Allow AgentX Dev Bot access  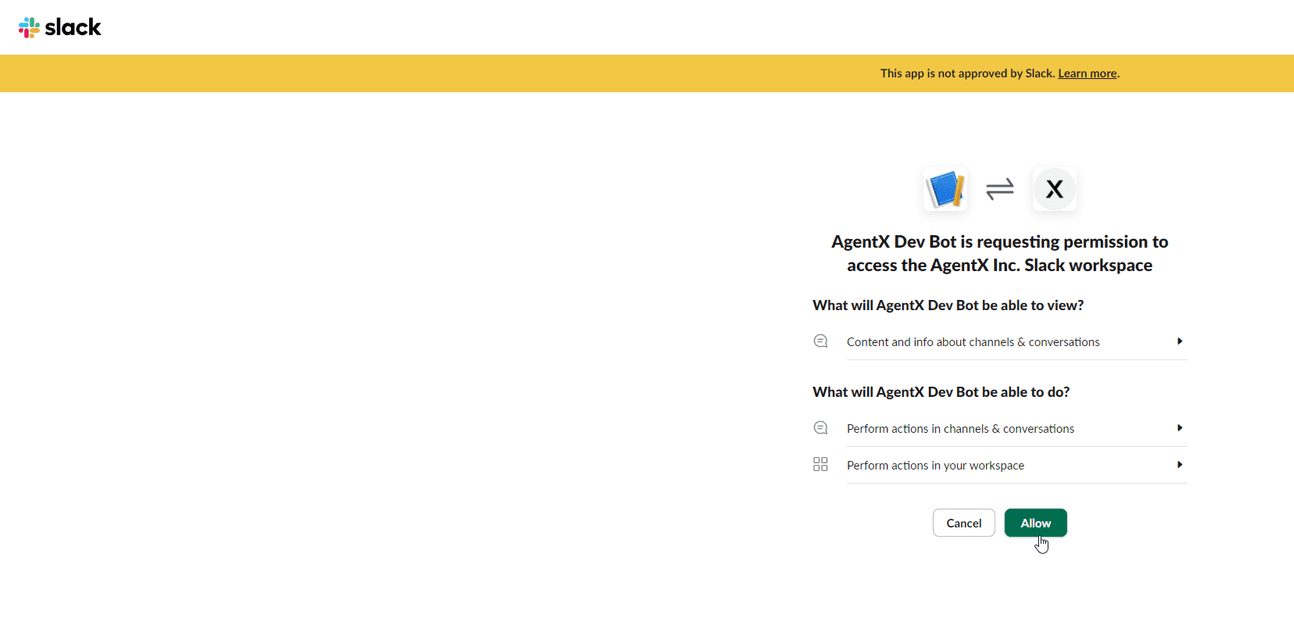click(x=1036, y=523)
